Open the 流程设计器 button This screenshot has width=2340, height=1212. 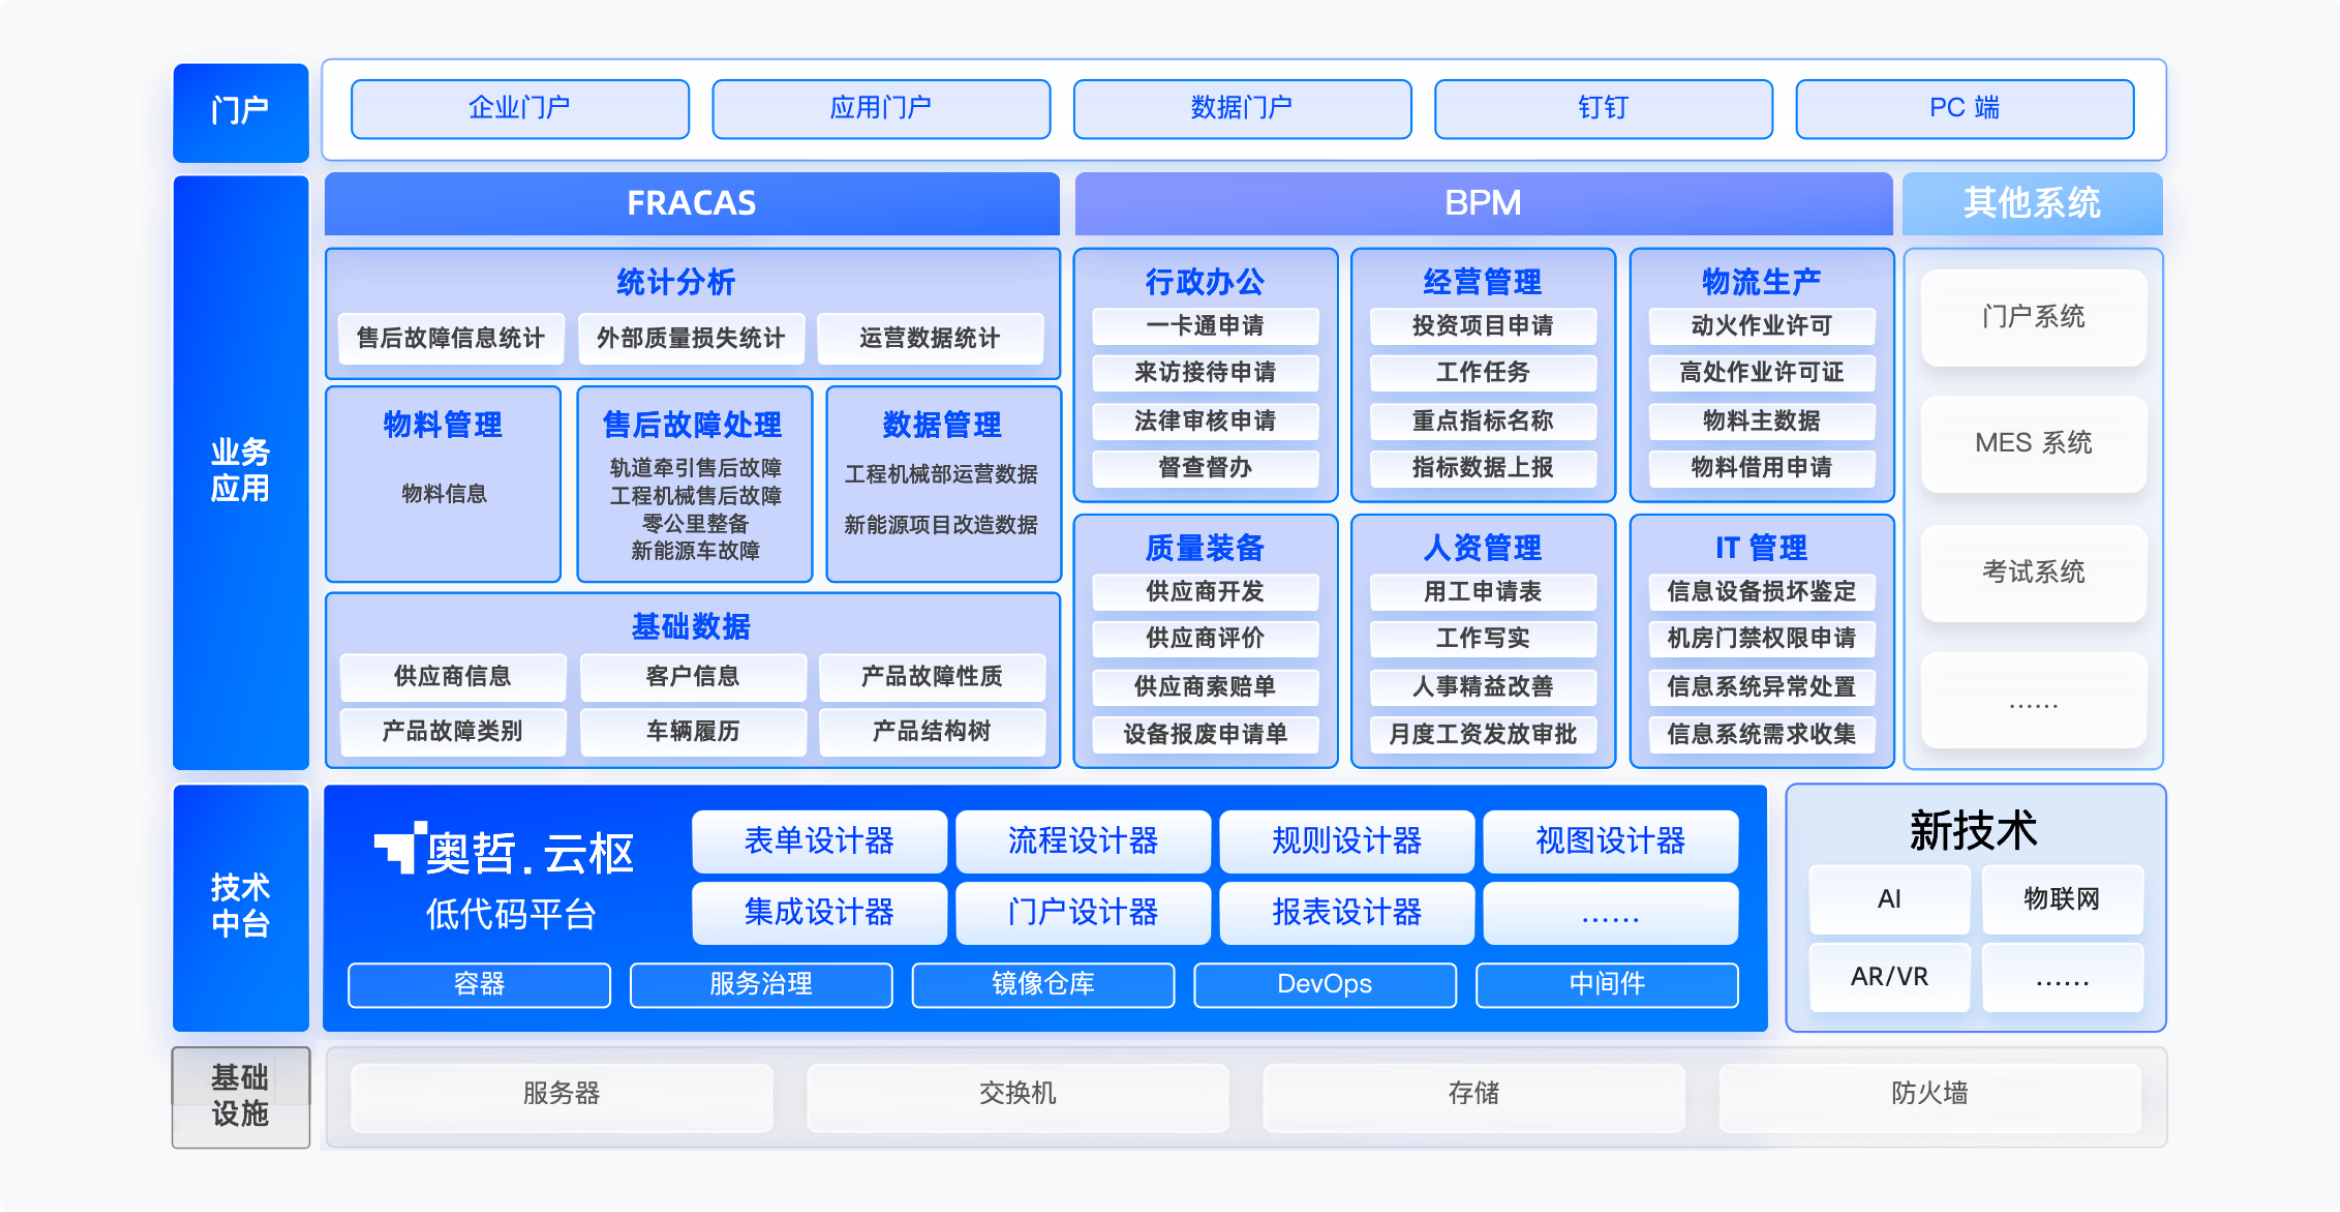[x=1083, y=841]
